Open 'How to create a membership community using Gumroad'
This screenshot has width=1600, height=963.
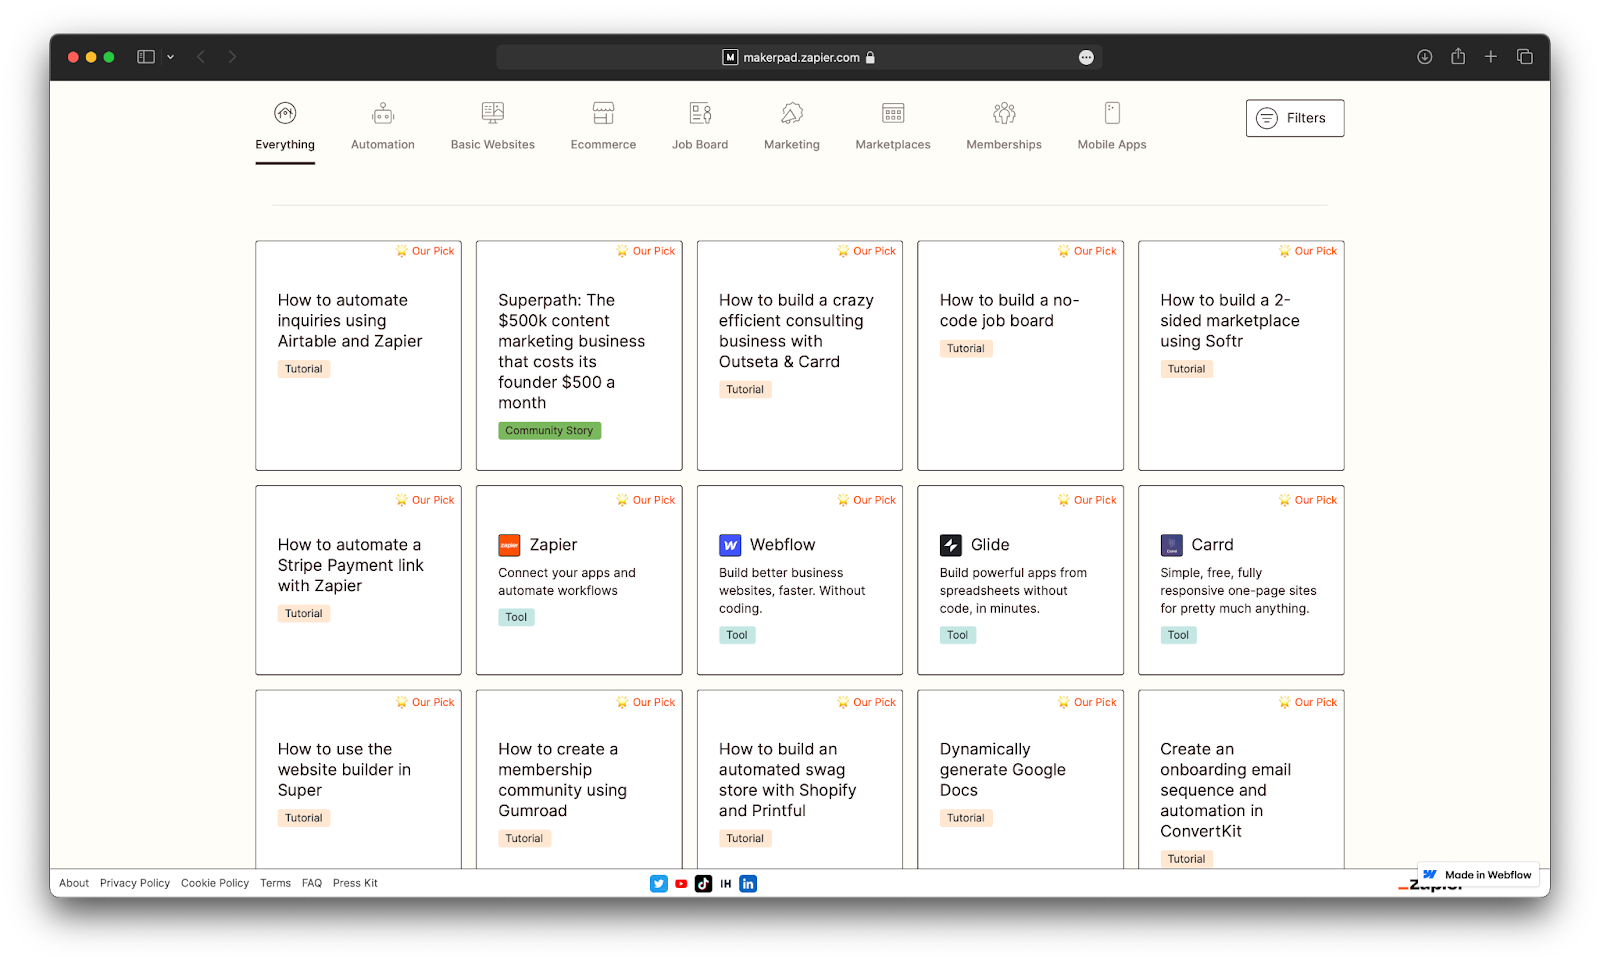click(563, 780)
